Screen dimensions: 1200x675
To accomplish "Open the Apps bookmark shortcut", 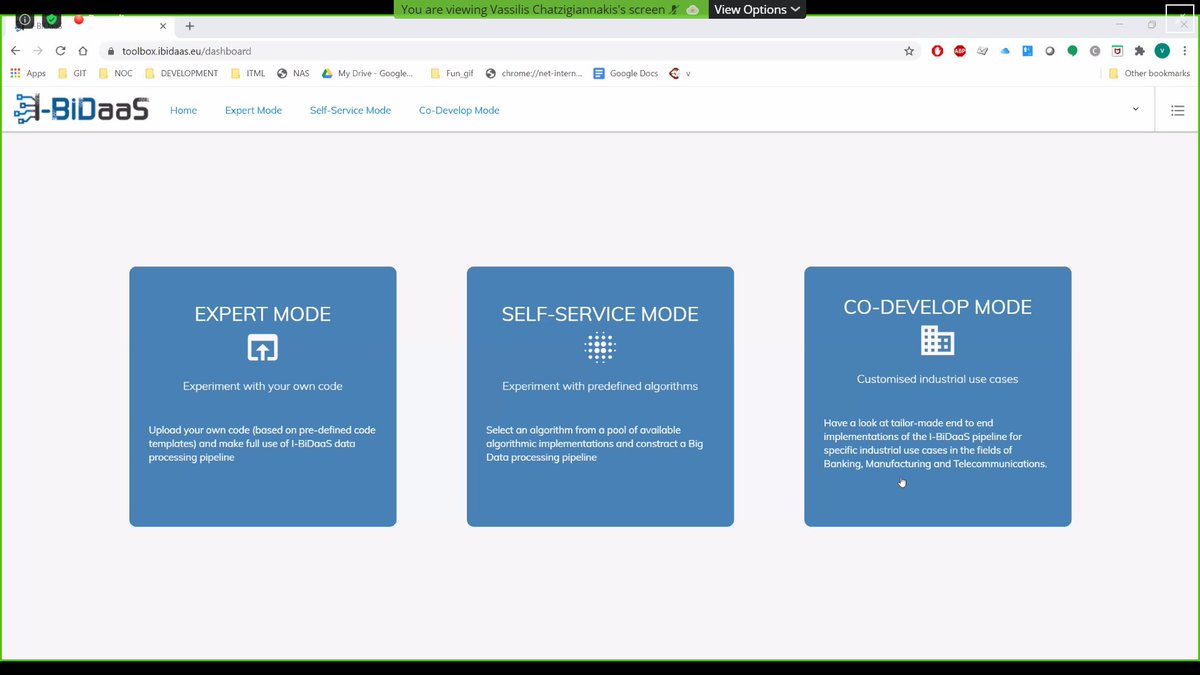I will click(28, 73).
